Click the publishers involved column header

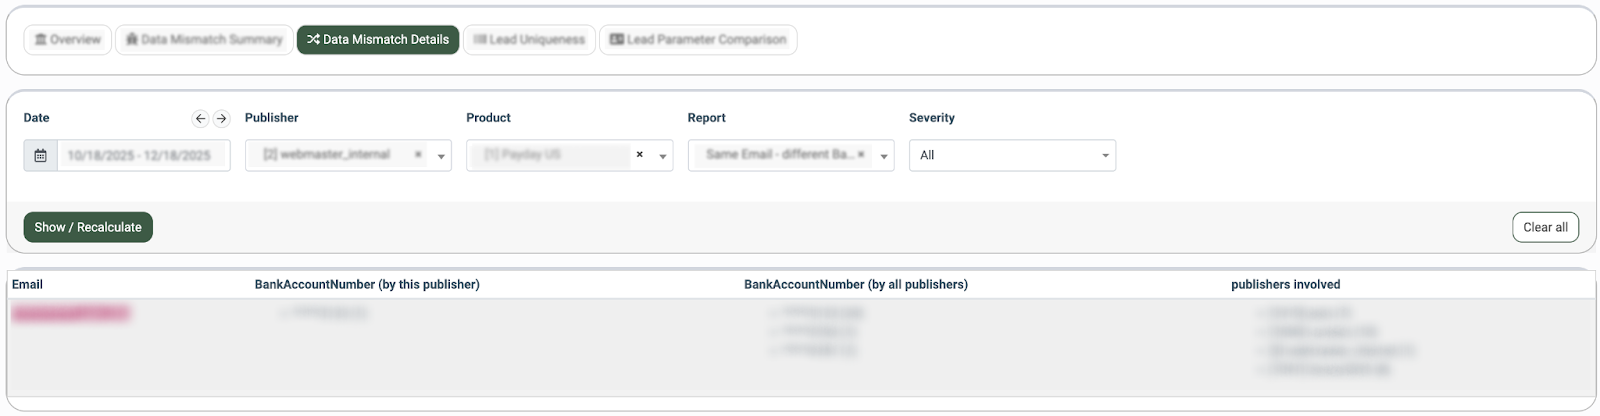pyautogui.click(x=1285, y=284)
